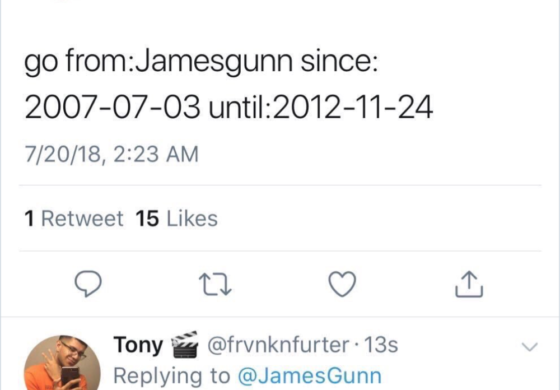Like the tweet with the heart icon
Image resolution: width=560 pixels, height=390 pixels.
(342, 284)
